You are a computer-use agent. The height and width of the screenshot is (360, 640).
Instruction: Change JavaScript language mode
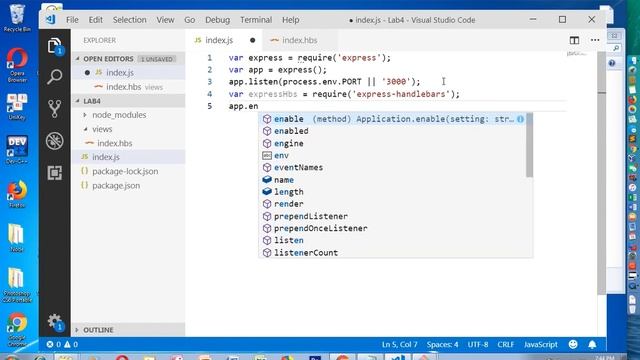point(540,344)
